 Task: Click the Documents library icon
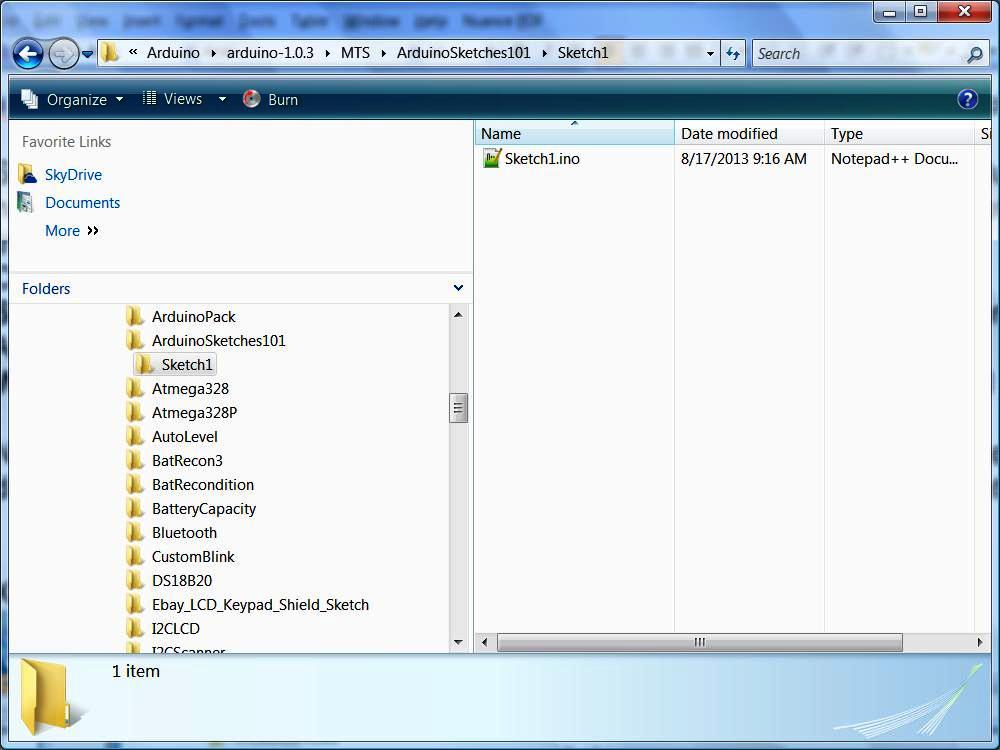click(26, 202)
